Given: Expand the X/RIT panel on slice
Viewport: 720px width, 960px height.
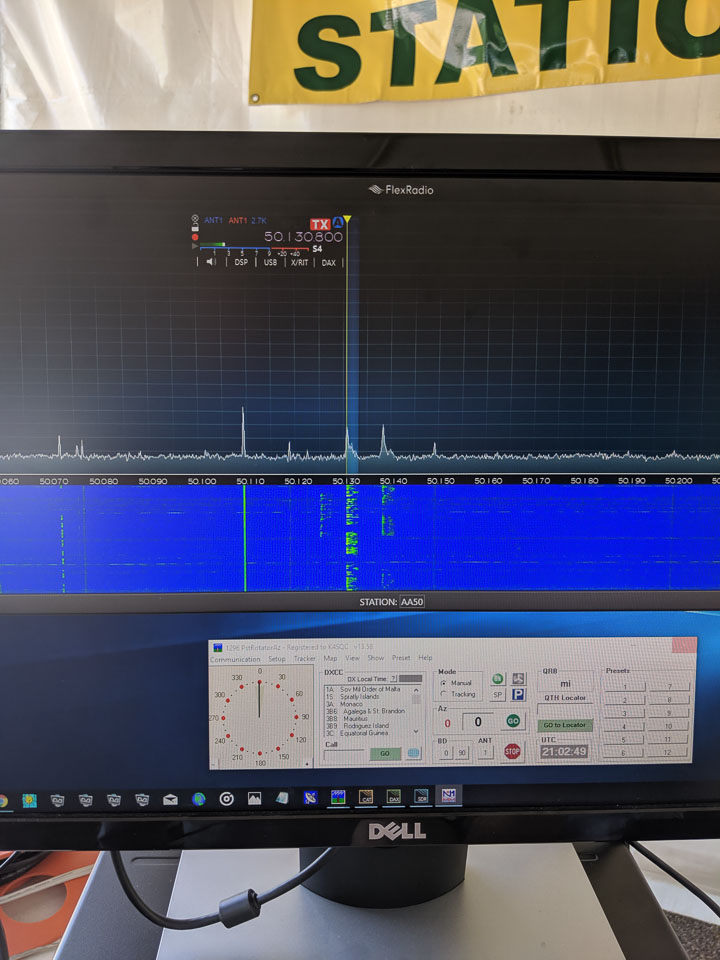Looking at the screenshot, I should [299, 262].
